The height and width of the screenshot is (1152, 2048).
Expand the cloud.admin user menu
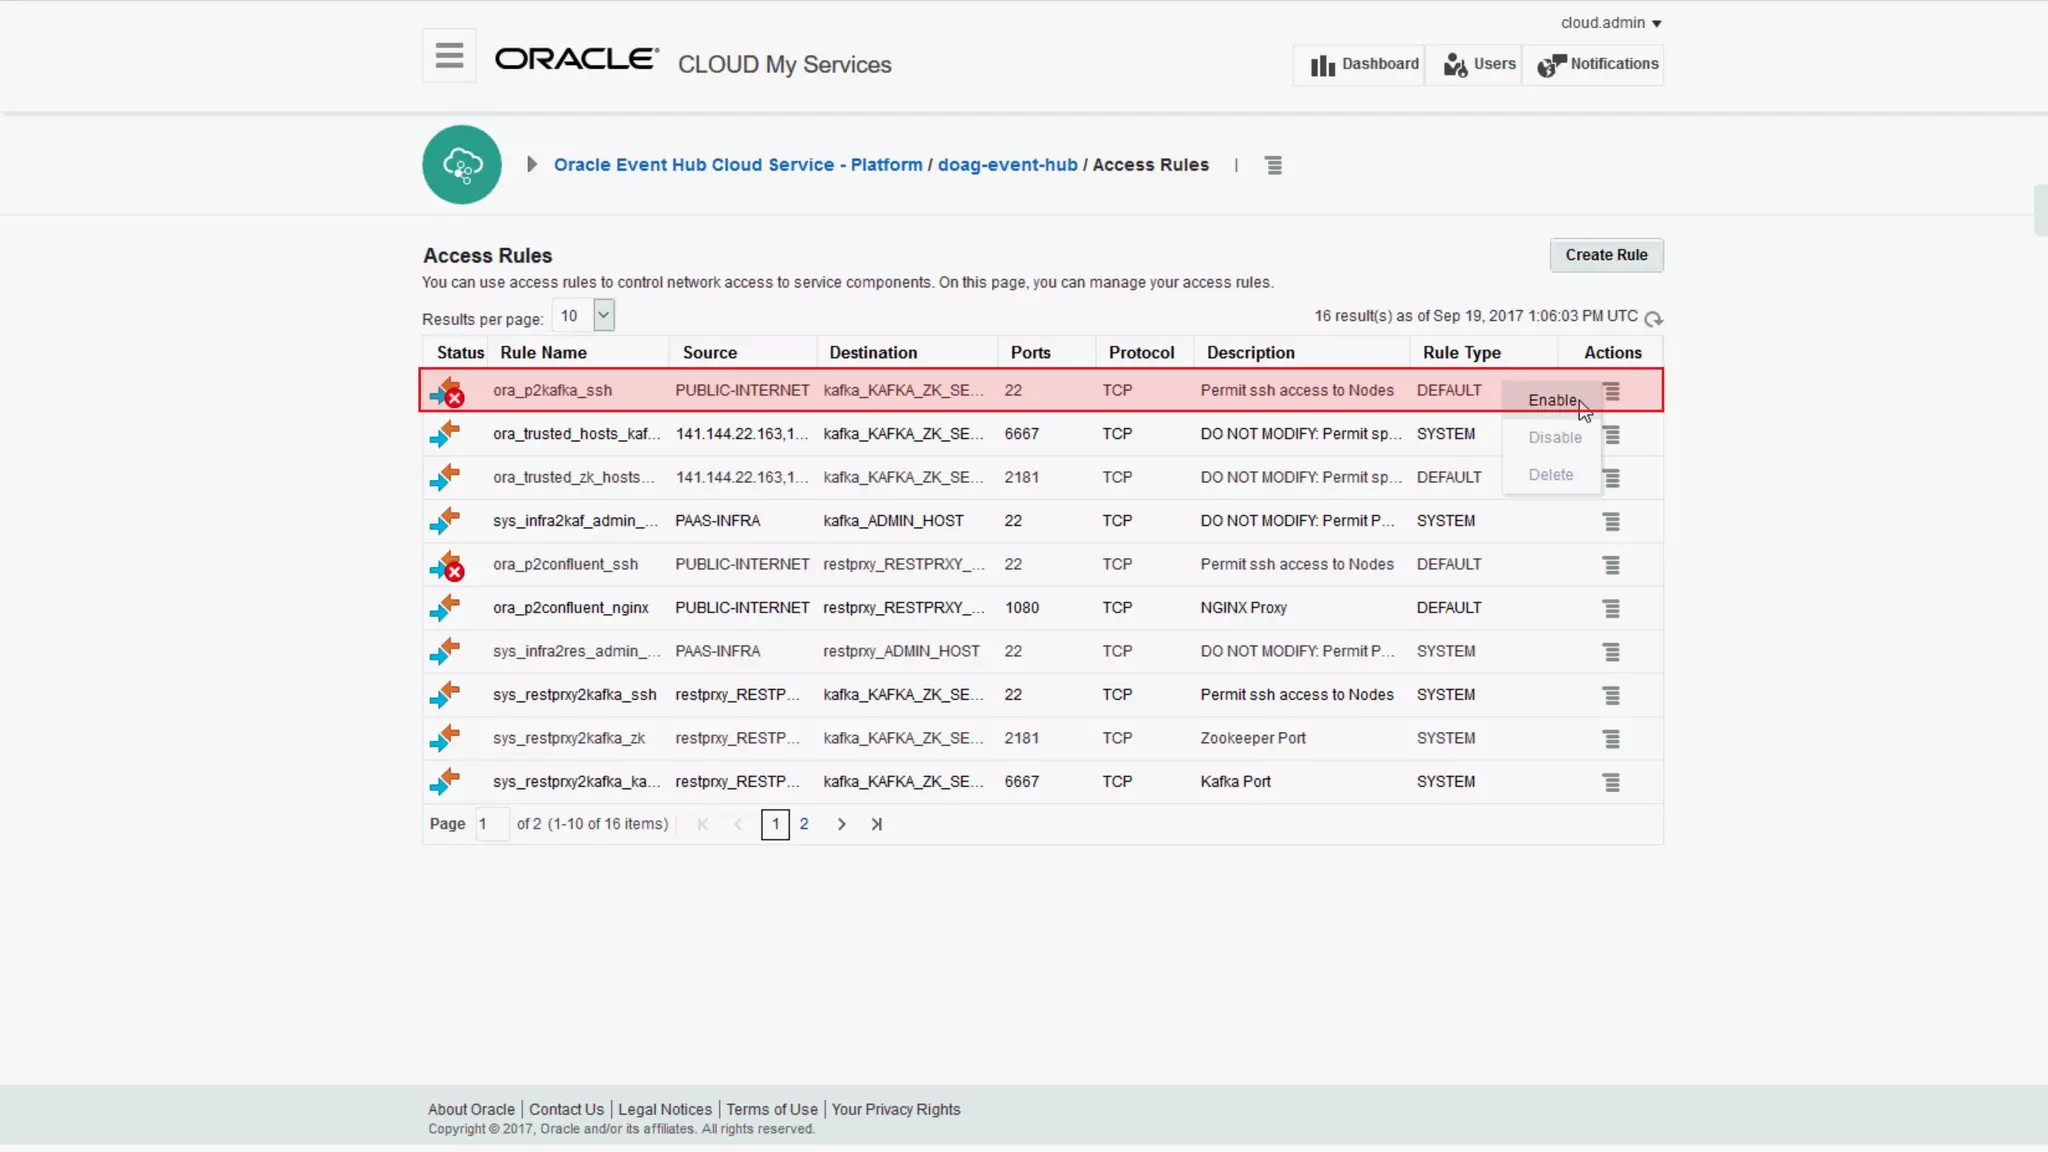click(1611, 23)
